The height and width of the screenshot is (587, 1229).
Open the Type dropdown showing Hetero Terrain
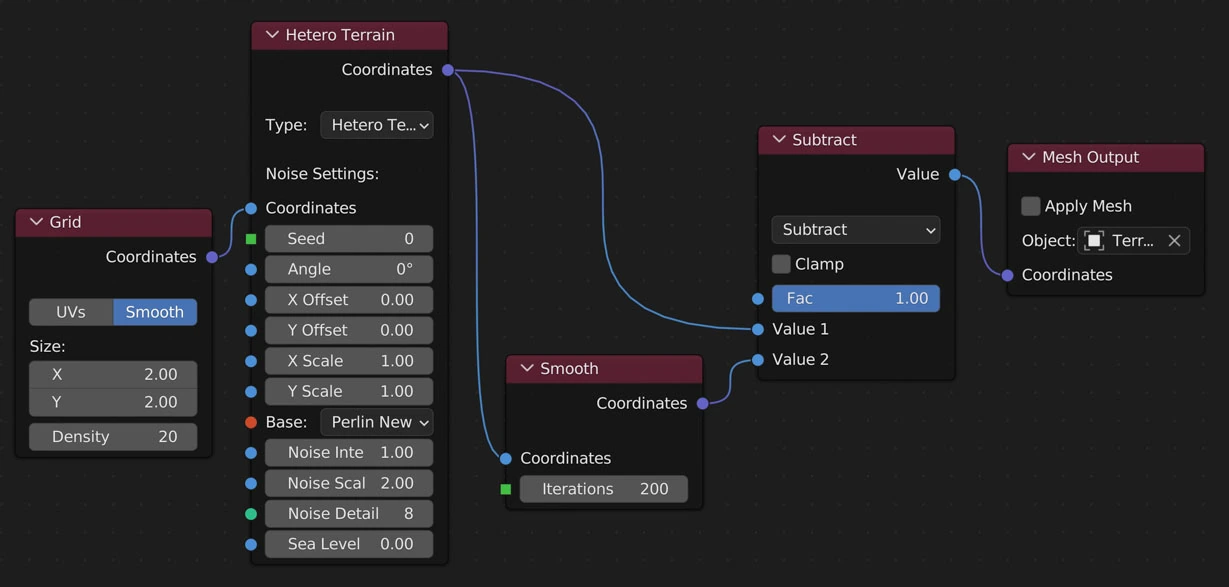(377, 125)
